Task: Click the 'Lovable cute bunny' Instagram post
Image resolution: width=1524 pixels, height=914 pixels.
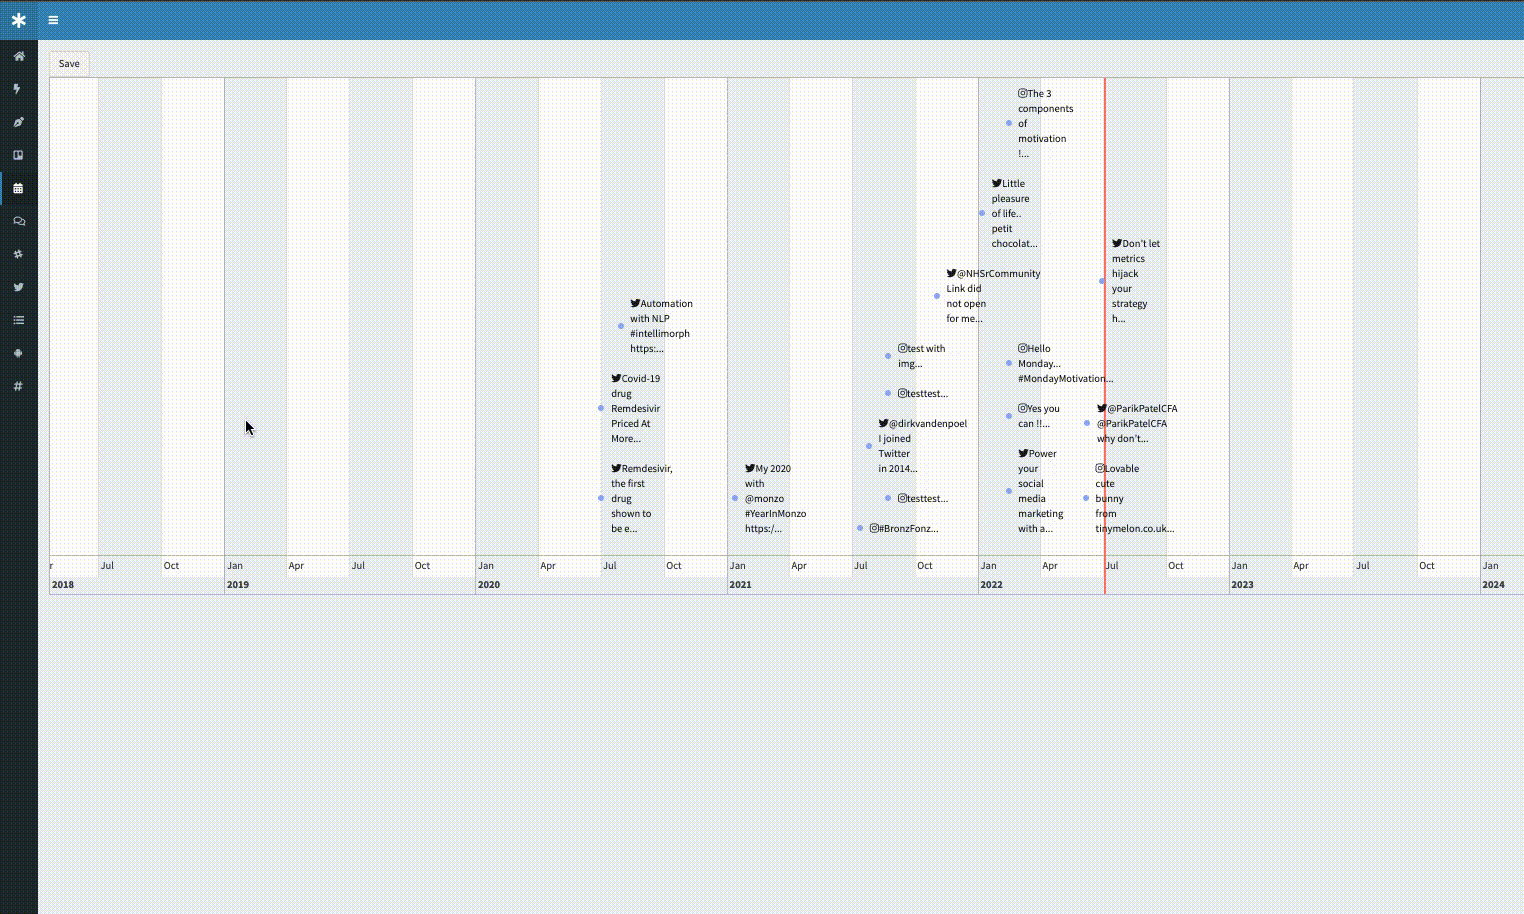Action: (1134, 498)
